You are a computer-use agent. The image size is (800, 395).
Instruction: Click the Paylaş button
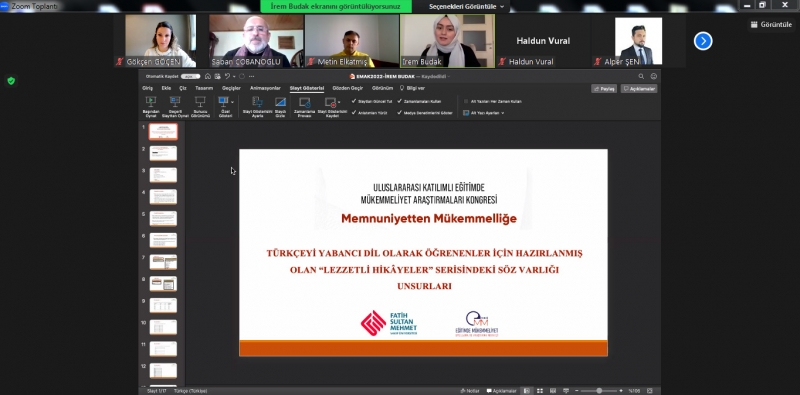(604, 89)
